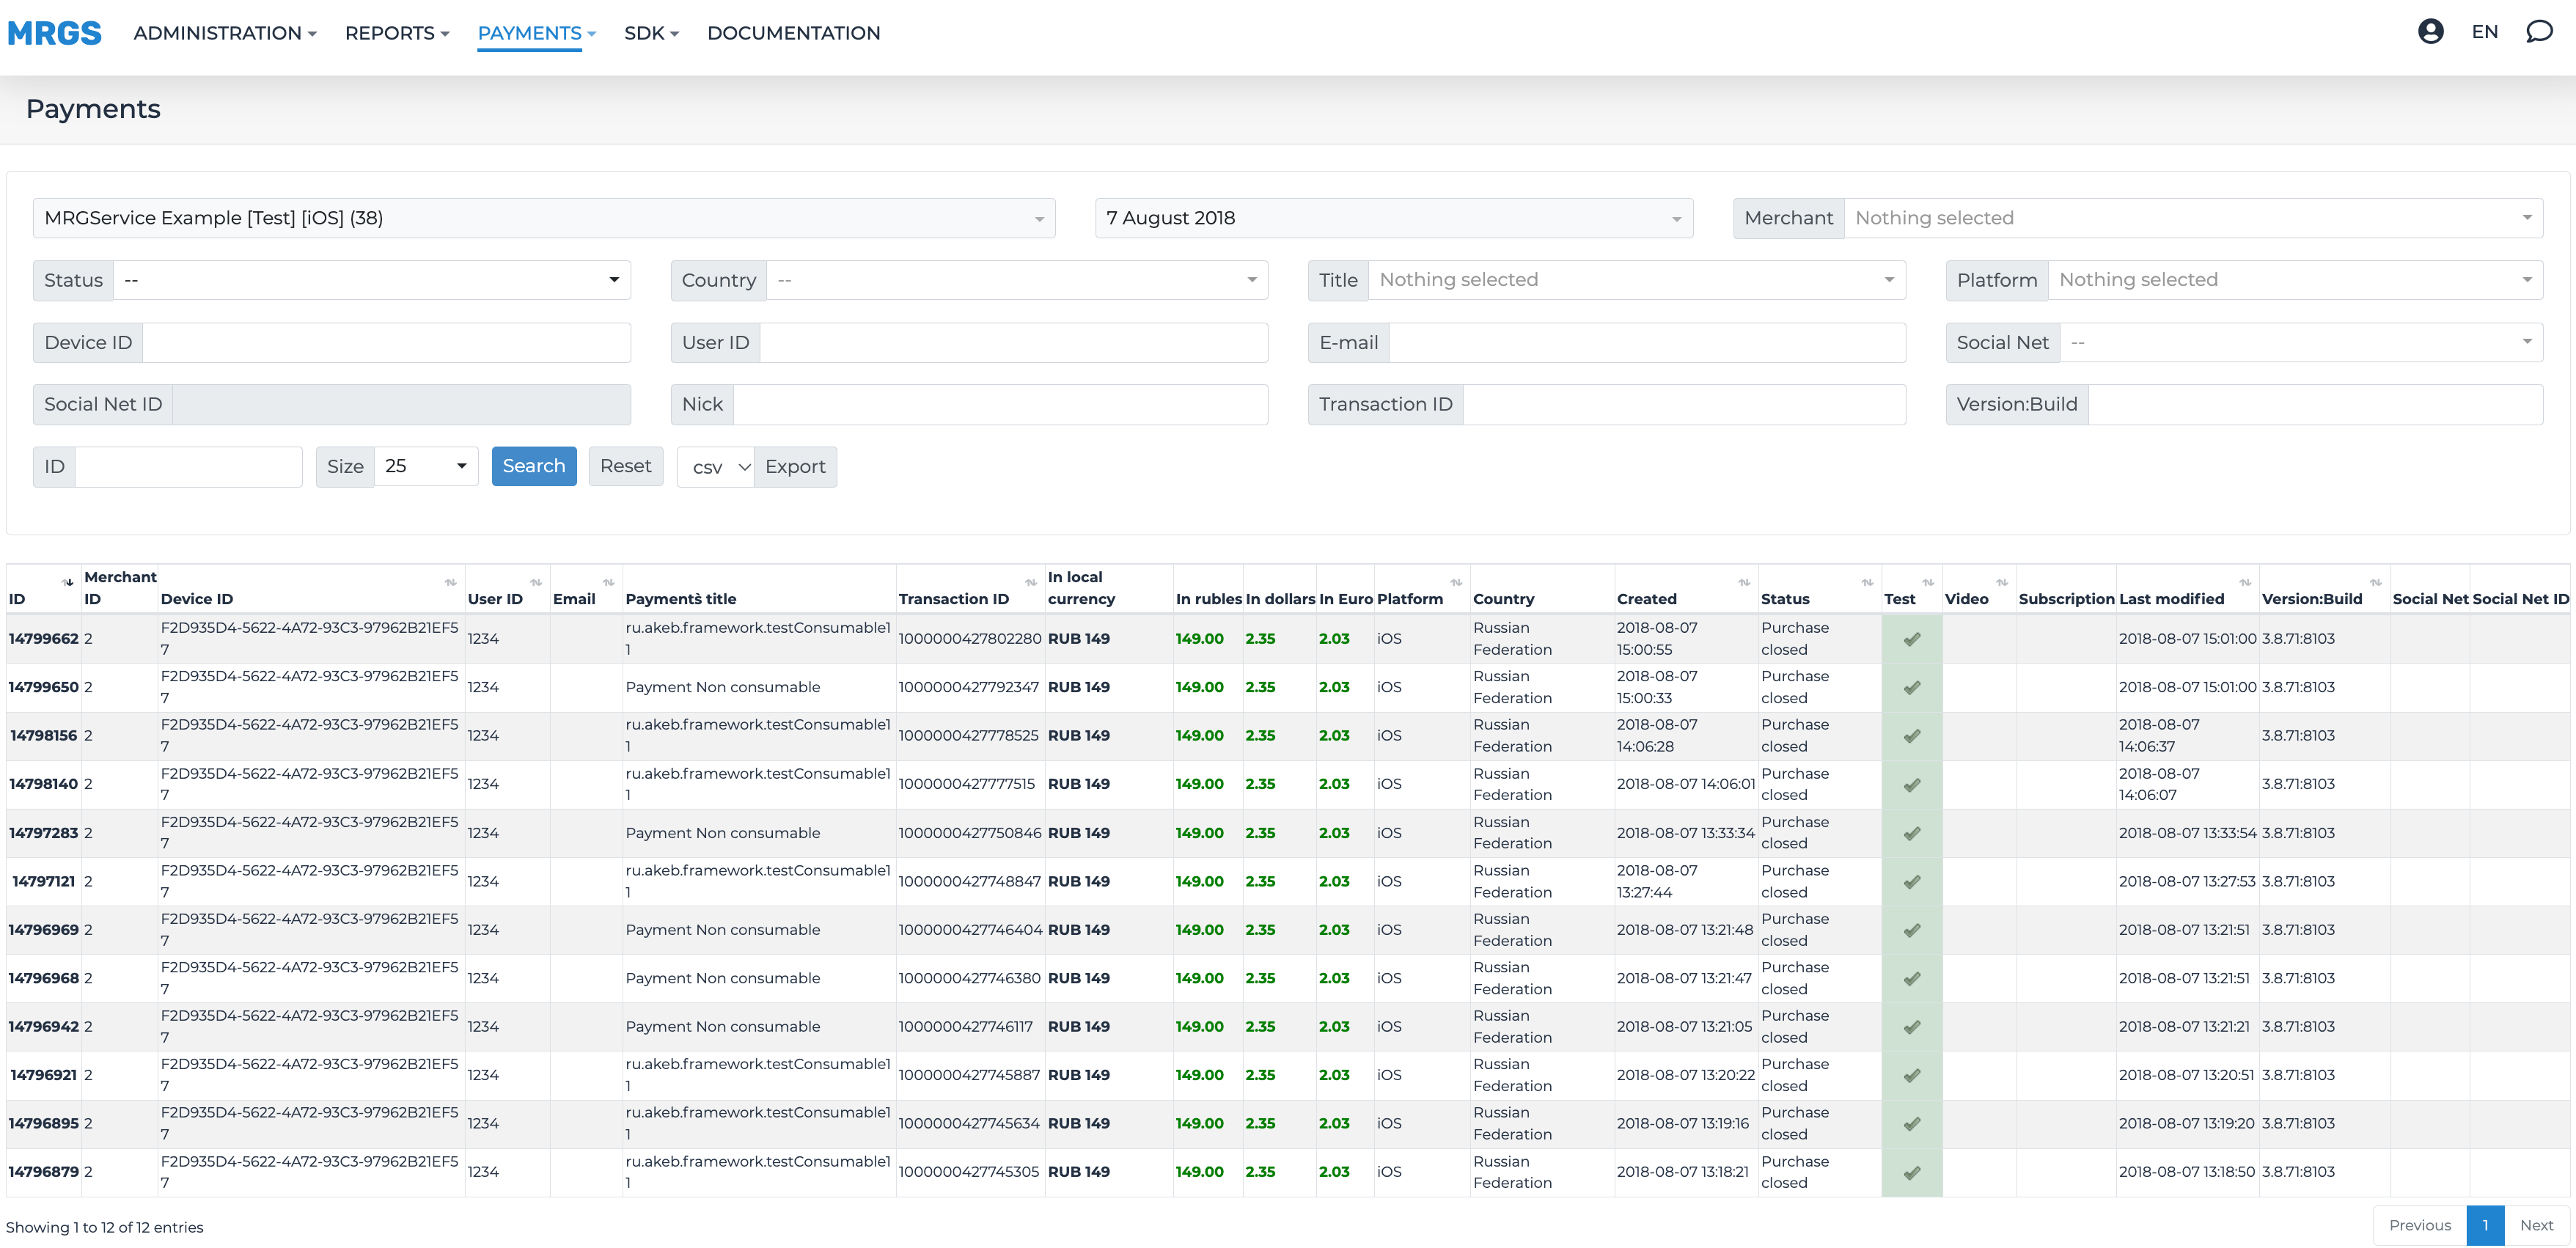Click Test checkmark for payment 14799662
This screenshot has width=2576, height=1248.
pyautogui.click(x=1911, y=639)
